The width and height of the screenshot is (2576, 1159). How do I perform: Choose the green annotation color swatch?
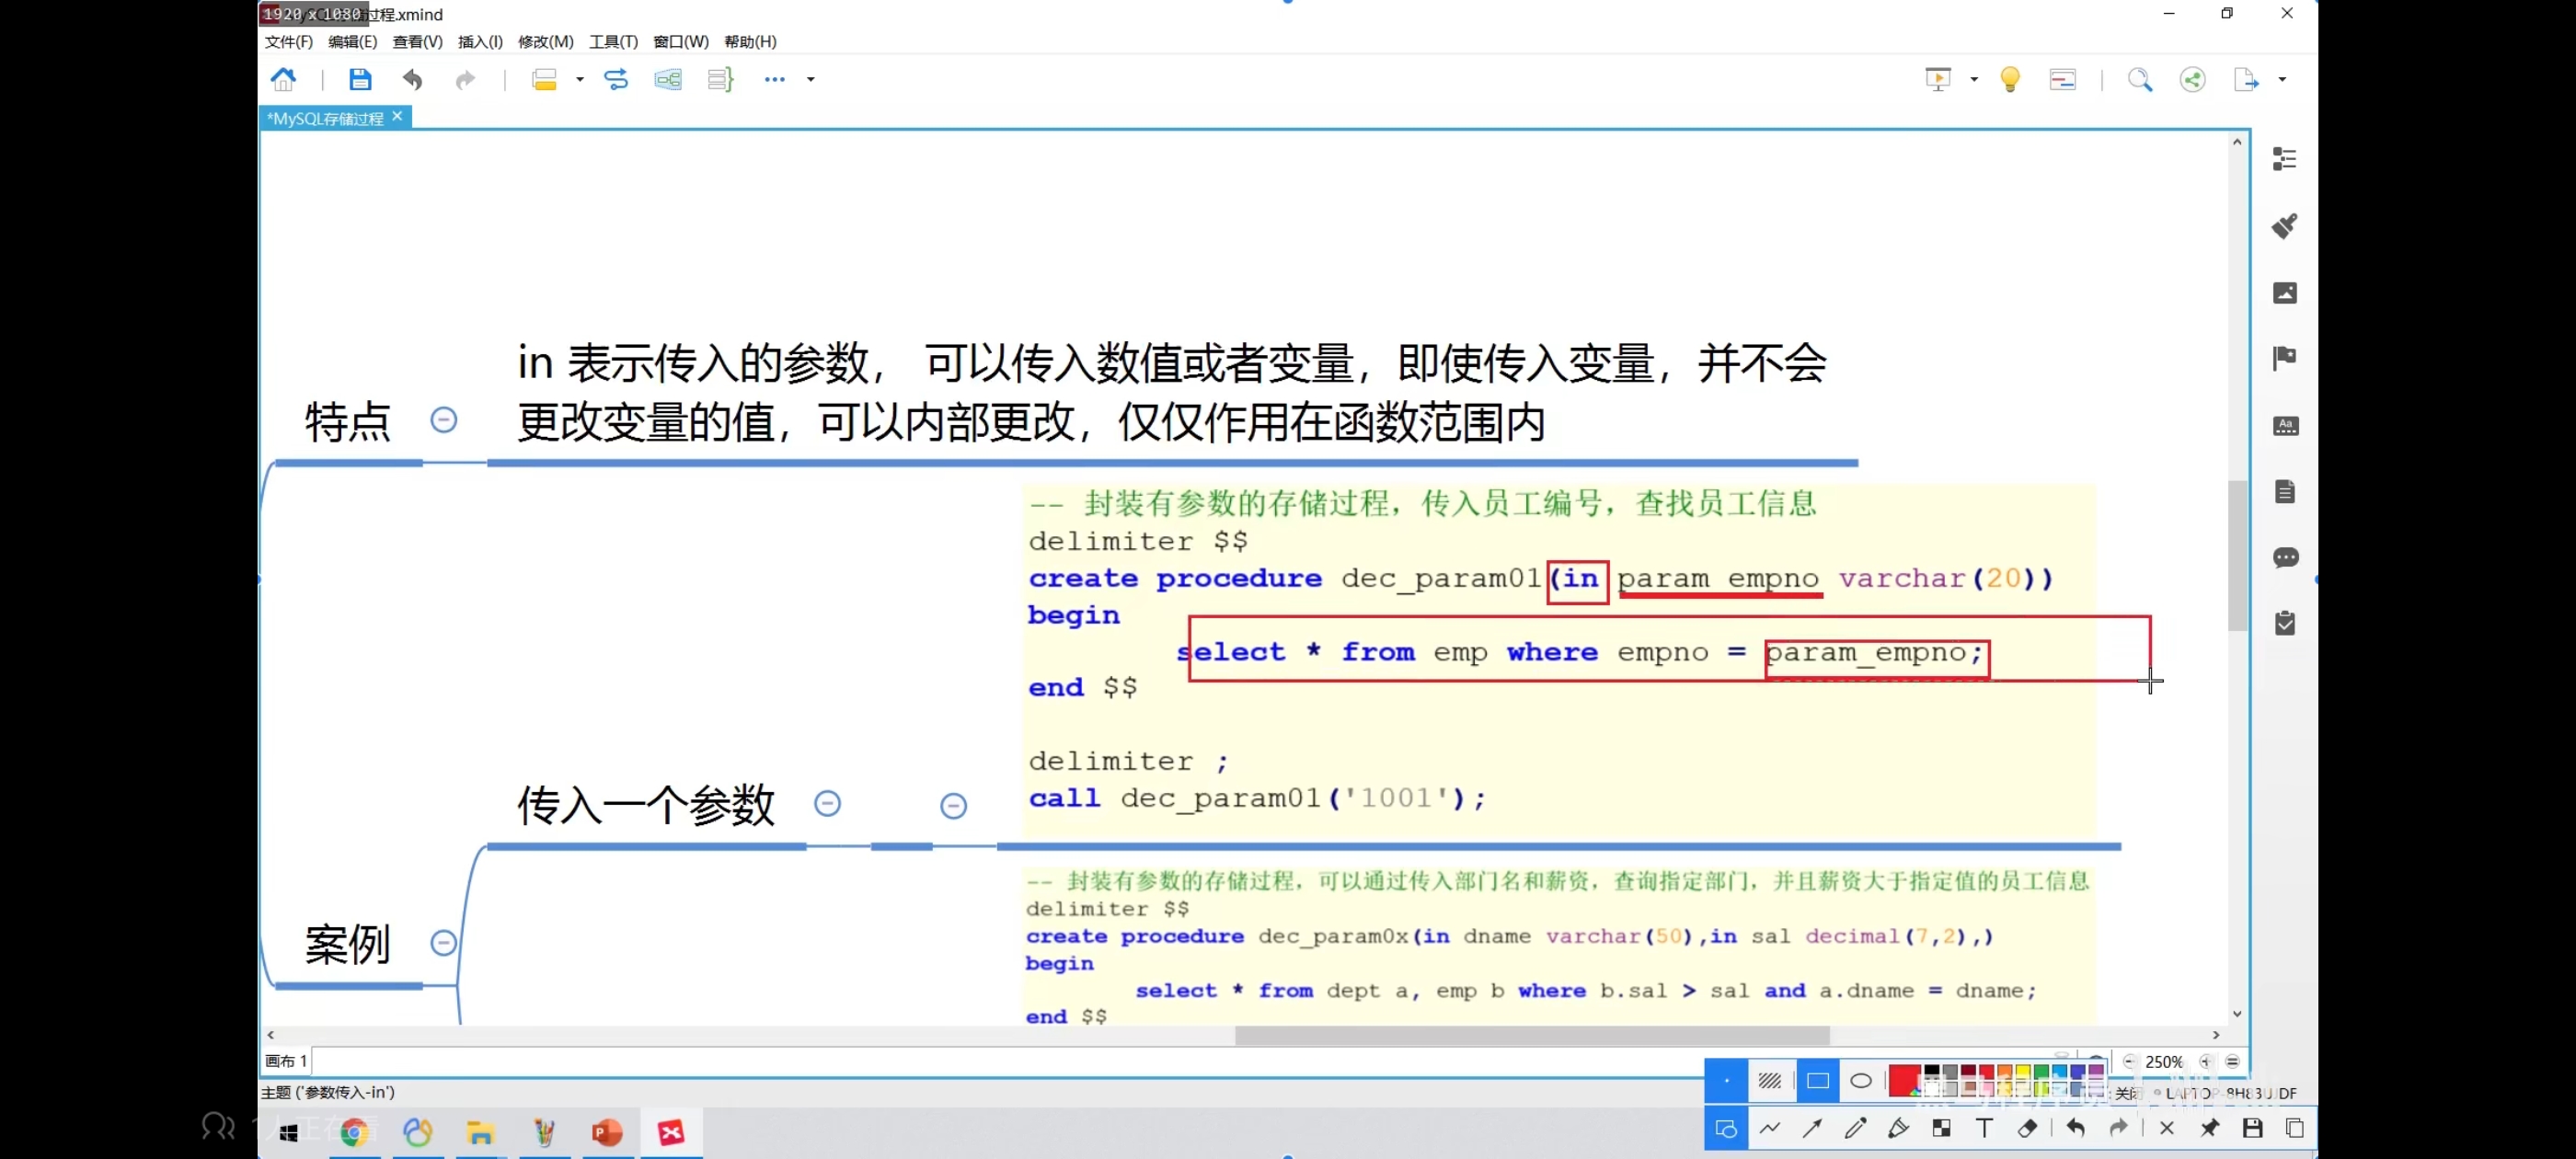click(2041, 1072)
